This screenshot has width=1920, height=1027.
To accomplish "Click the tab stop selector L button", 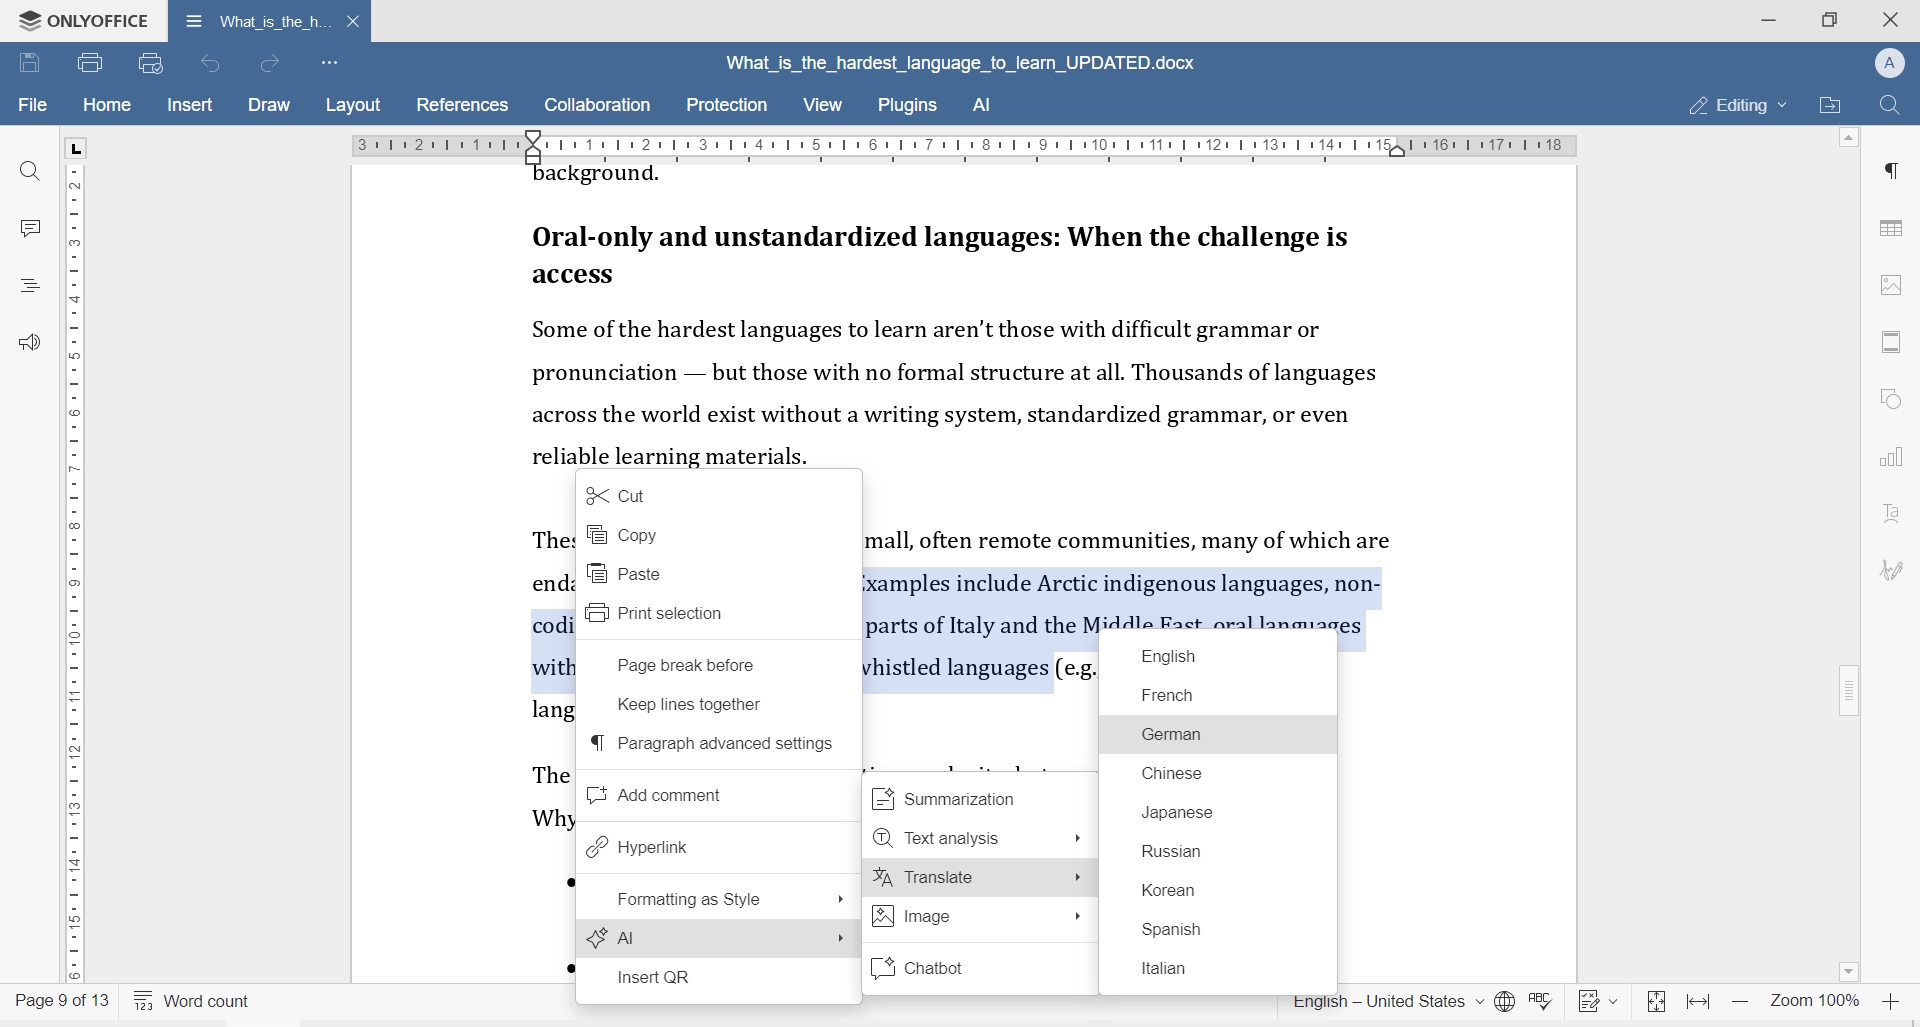I will 76,149.
